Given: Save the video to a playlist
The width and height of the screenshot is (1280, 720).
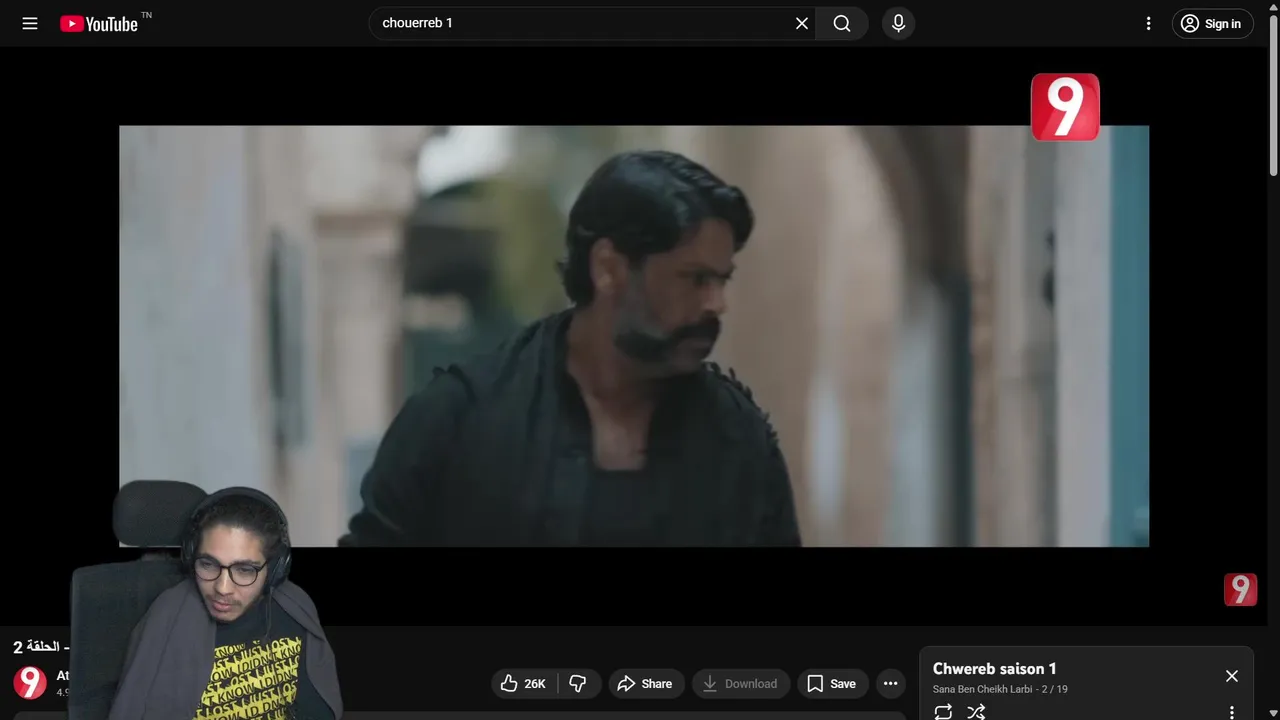Looking at the screenshot, I should click(x=832, y=684).
